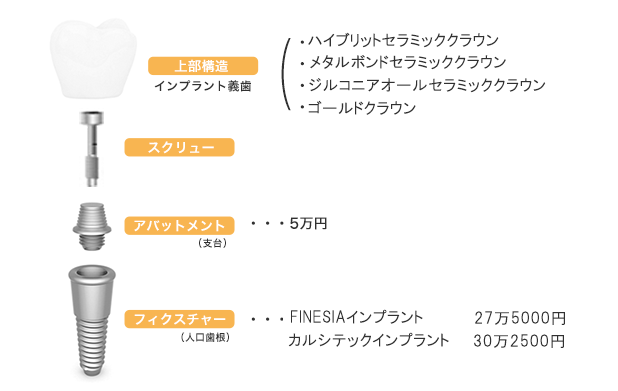Click the orange スクリュー label
This screenshot has width=618, height=391.
(180, 147)
